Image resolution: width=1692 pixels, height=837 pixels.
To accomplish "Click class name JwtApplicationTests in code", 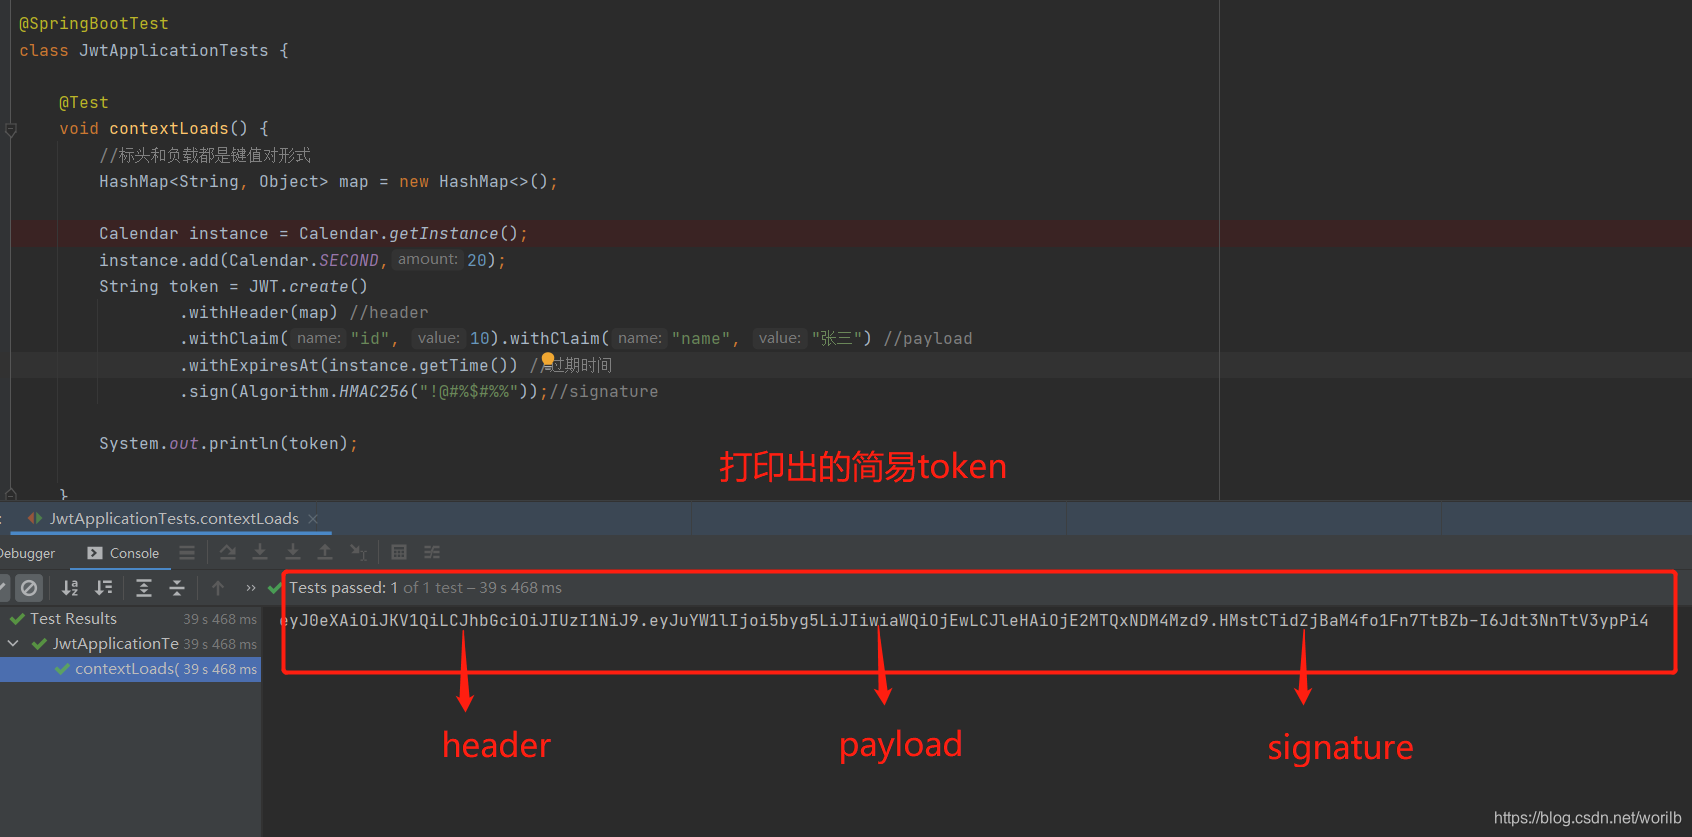I will tap(174, 50).
